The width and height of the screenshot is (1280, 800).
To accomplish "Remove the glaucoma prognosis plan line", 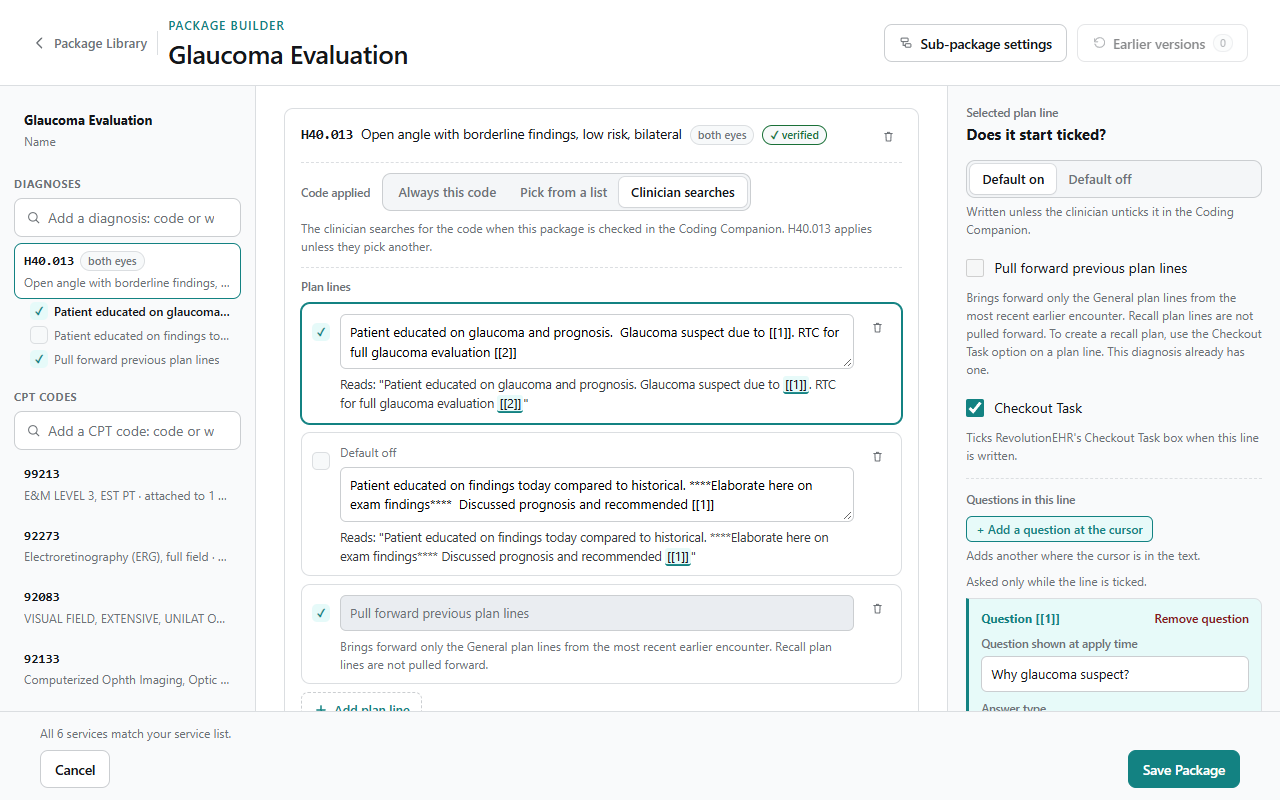I will tap(877, 327).
